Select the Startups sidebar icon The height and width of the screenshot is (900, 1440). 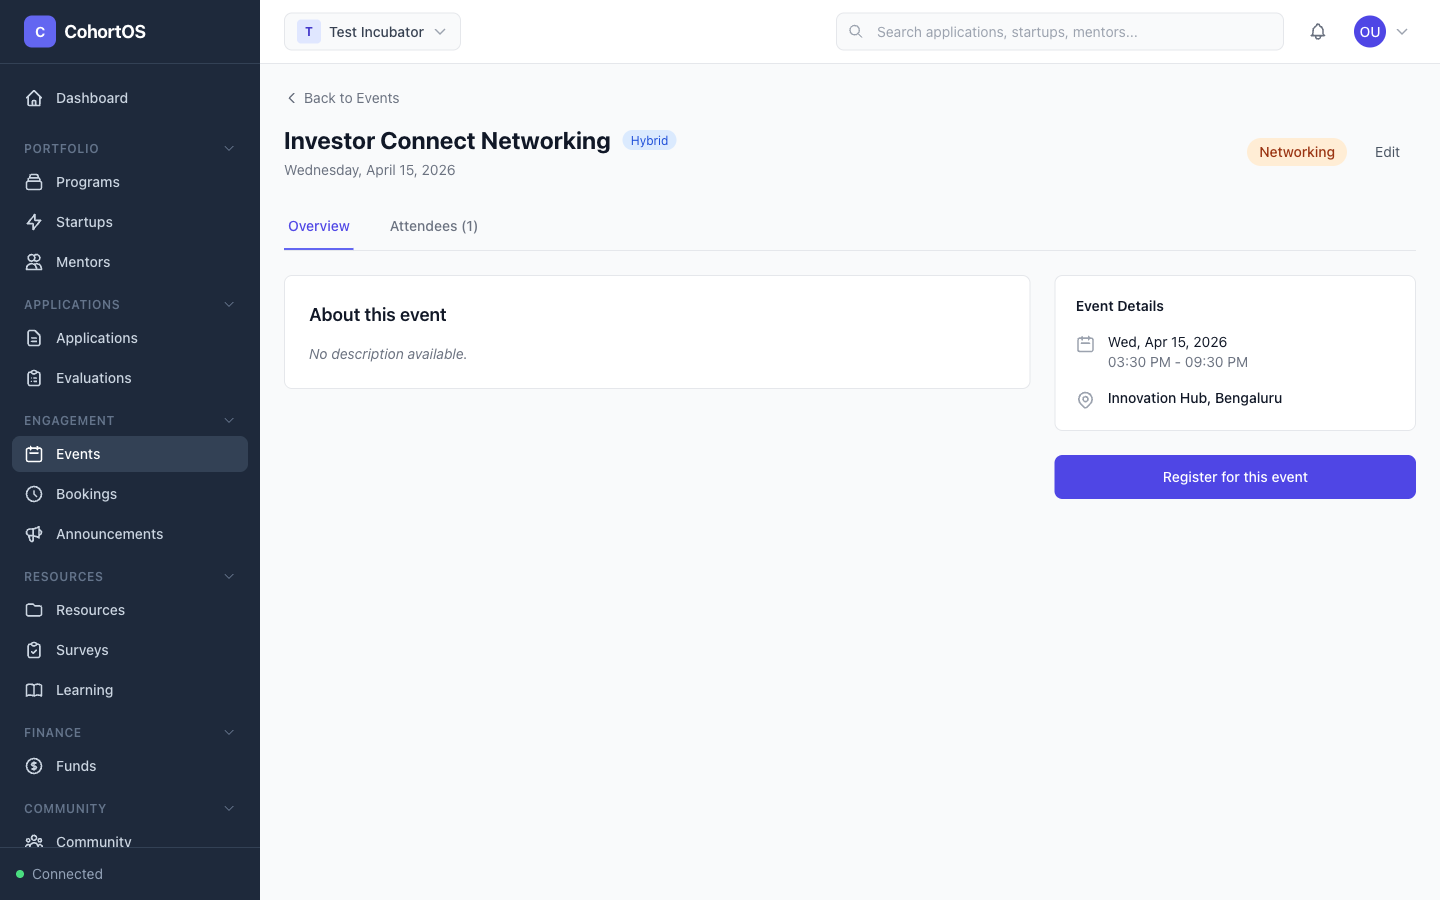click(x=33, y=222)
